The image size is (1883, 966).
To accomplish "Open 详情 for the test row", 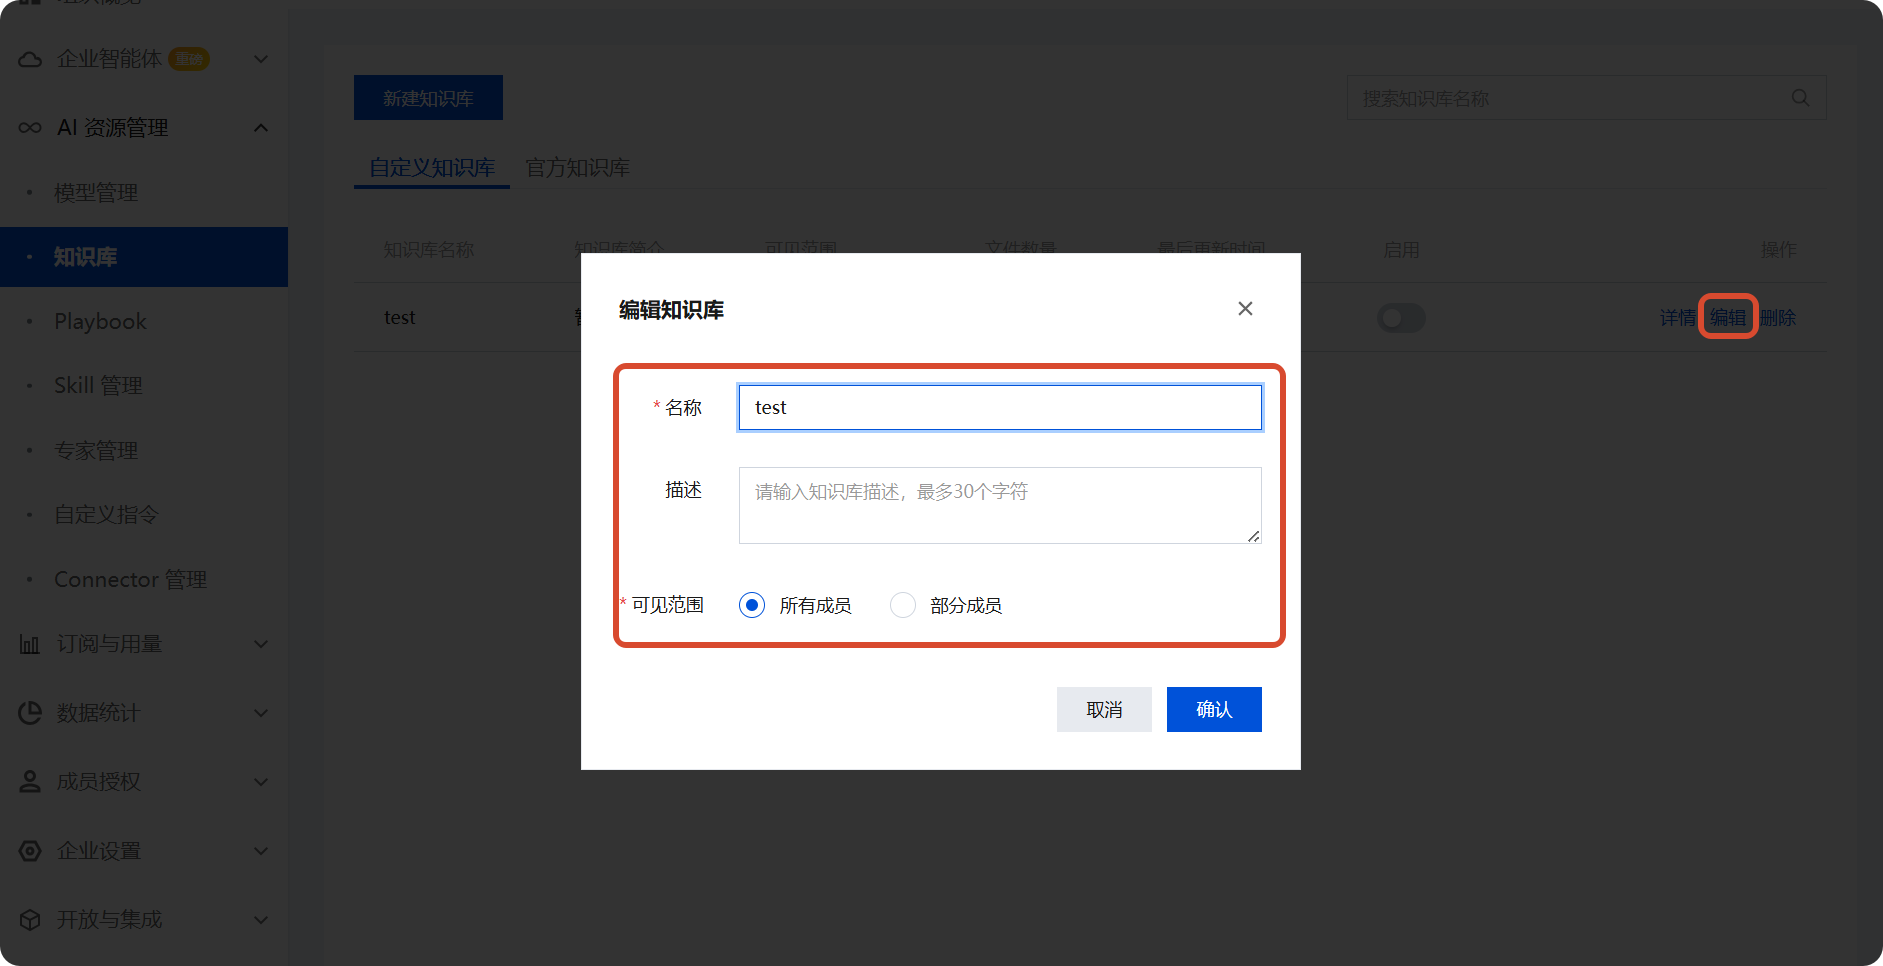I will tap(1678, 318).
